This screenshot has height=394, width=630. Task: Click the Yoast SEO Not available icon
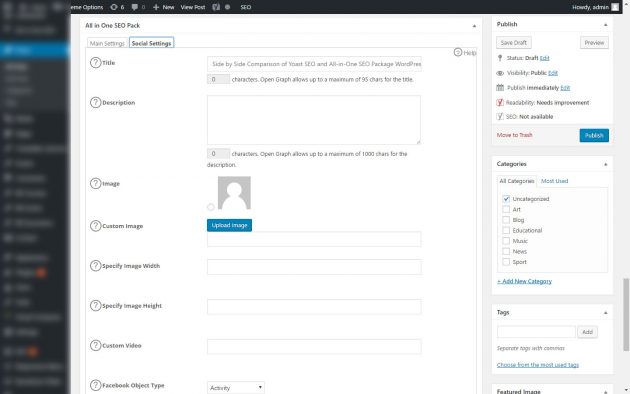(500, 116)
